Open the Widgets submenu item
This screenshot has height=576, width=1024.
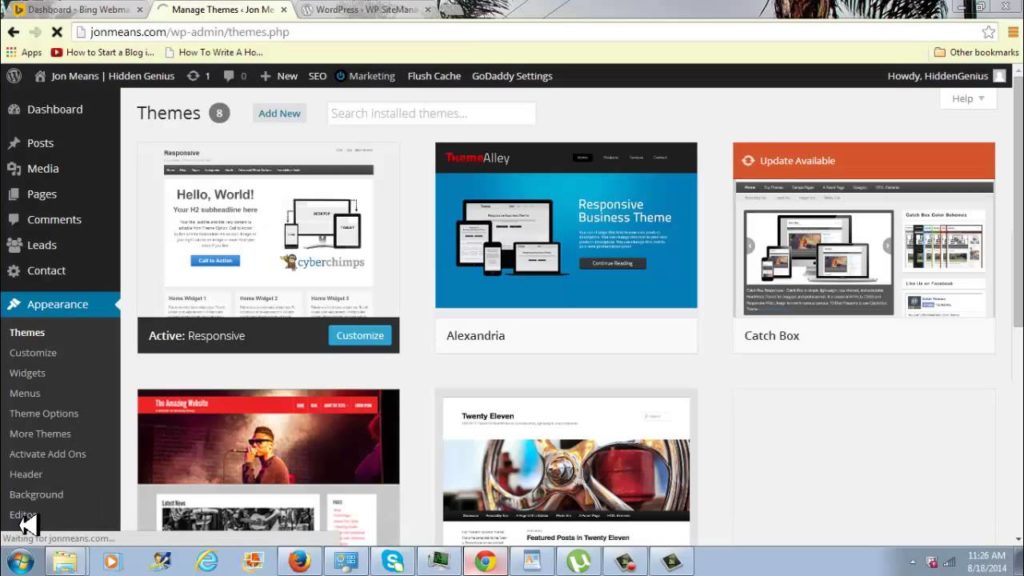point(27,373)
